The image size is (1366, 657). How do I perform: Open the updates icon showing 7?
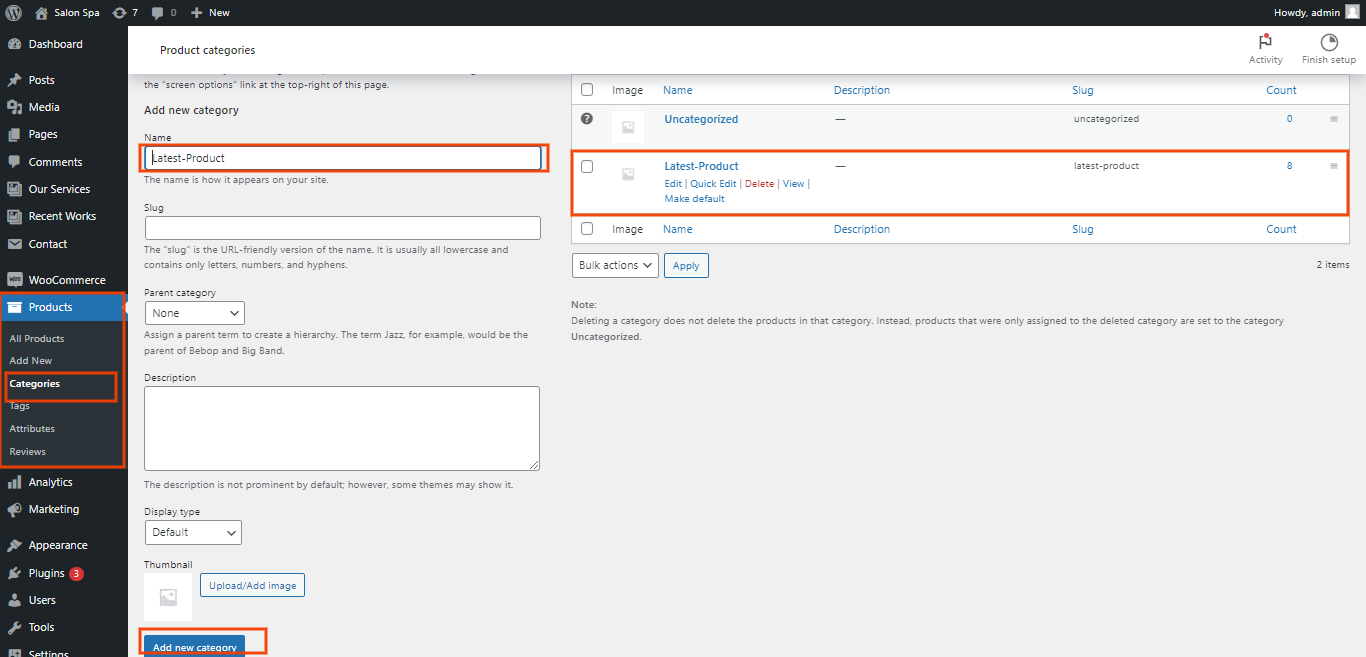pos(120,12)
